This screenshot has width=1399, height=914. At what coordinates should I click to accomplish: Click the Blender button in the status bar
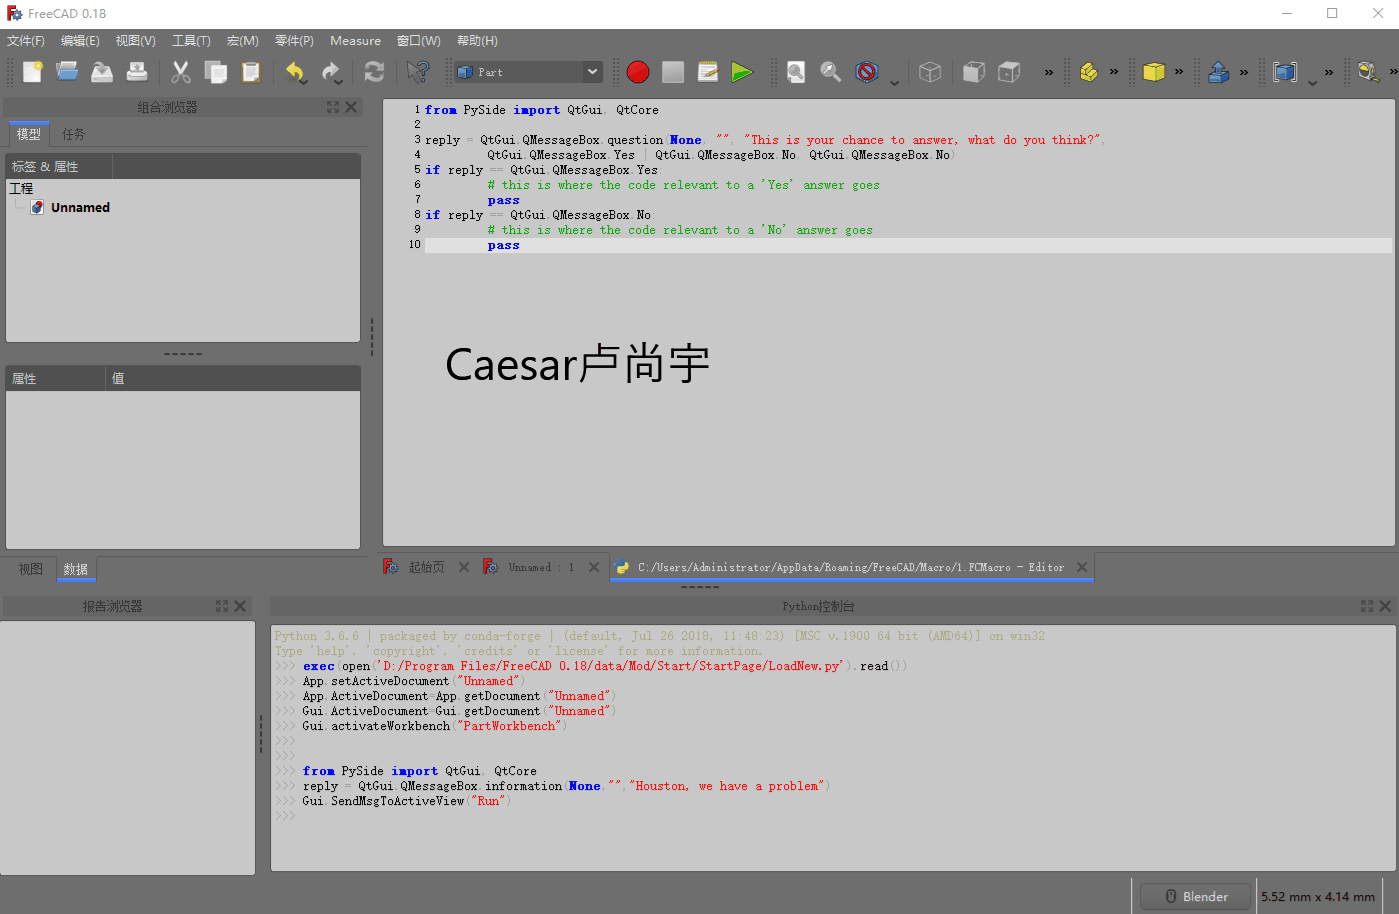coord(1194,896)
